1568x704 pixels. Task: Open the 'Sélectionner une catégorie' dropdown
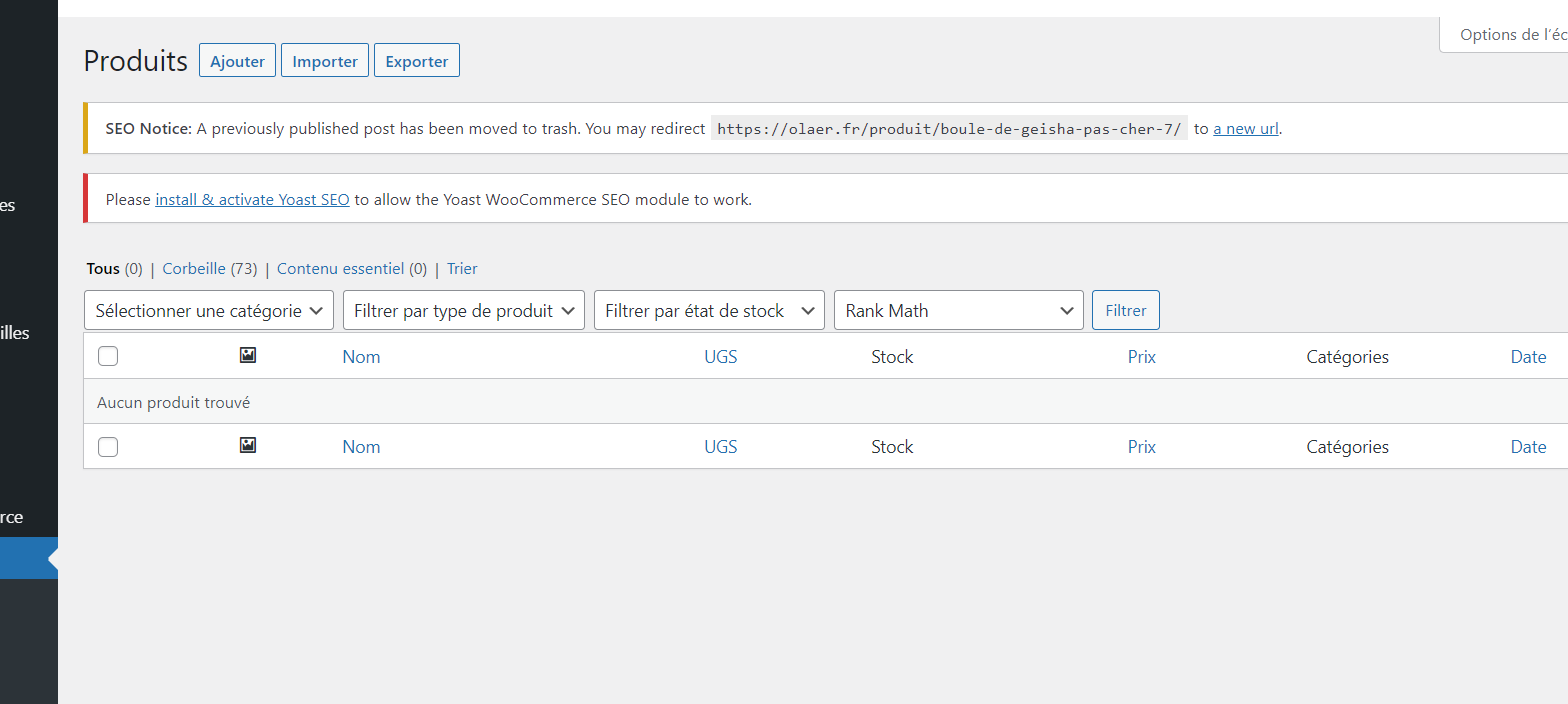(209, 310)
